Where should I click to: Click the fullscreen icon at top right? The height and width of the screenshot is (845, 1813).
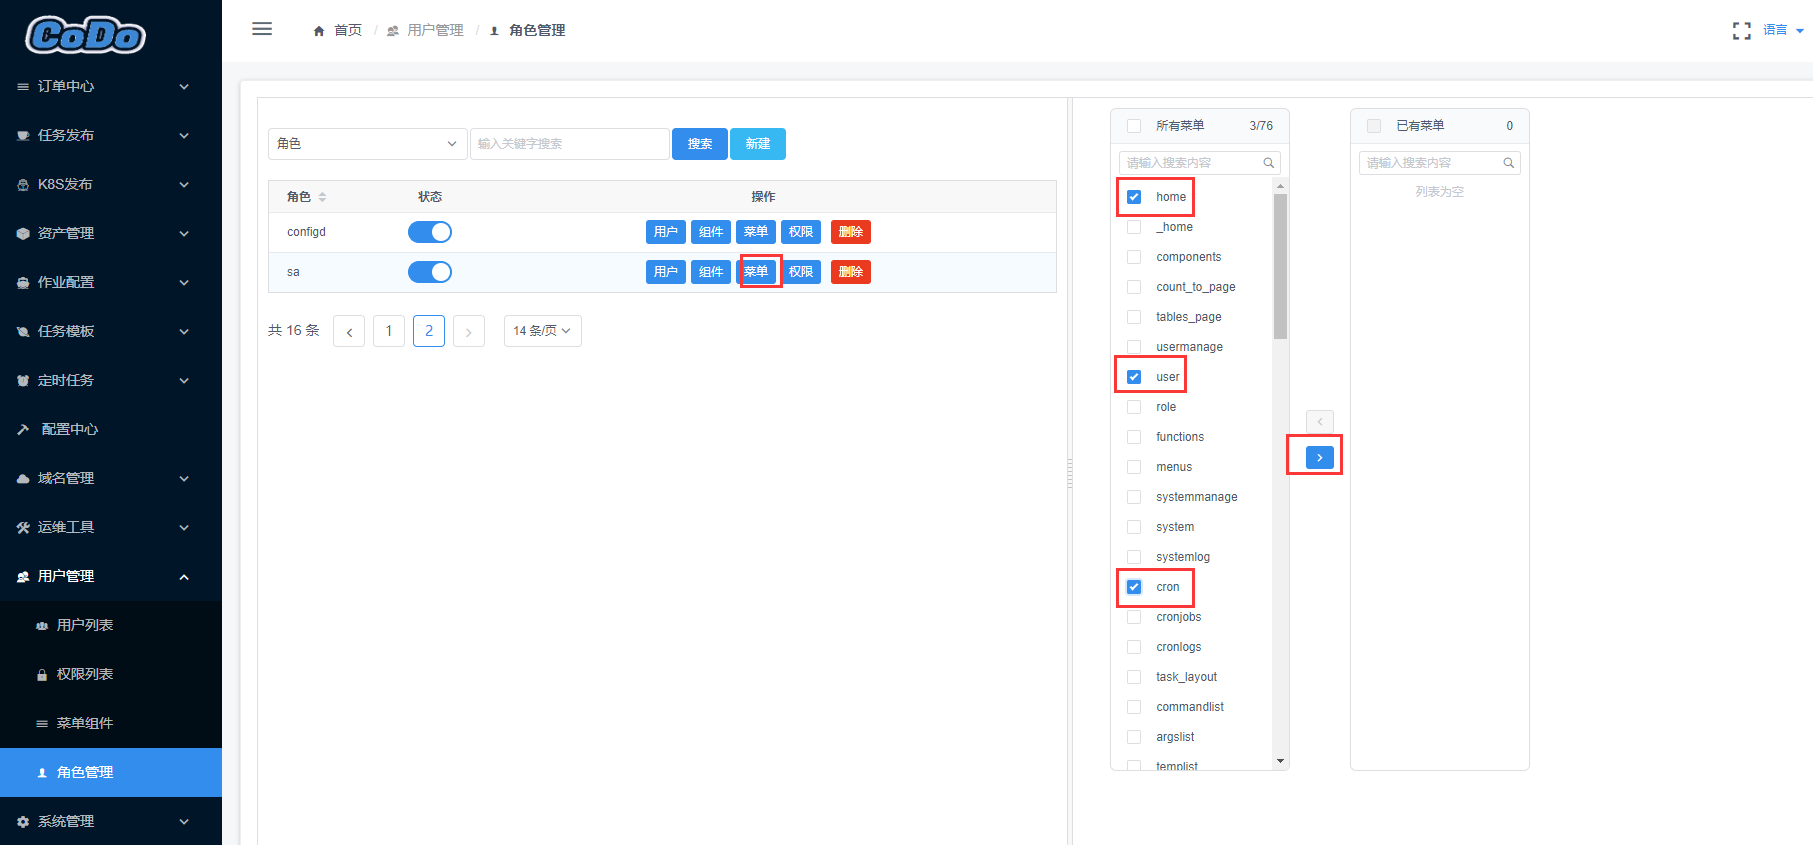pyautogui.click(x=1742, y=31)
